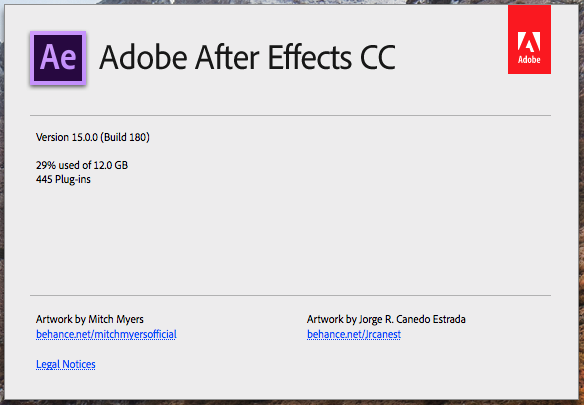Click the red Adobe logo badge
This screenshot has height=405, width=584.
[x=529, y=39]
